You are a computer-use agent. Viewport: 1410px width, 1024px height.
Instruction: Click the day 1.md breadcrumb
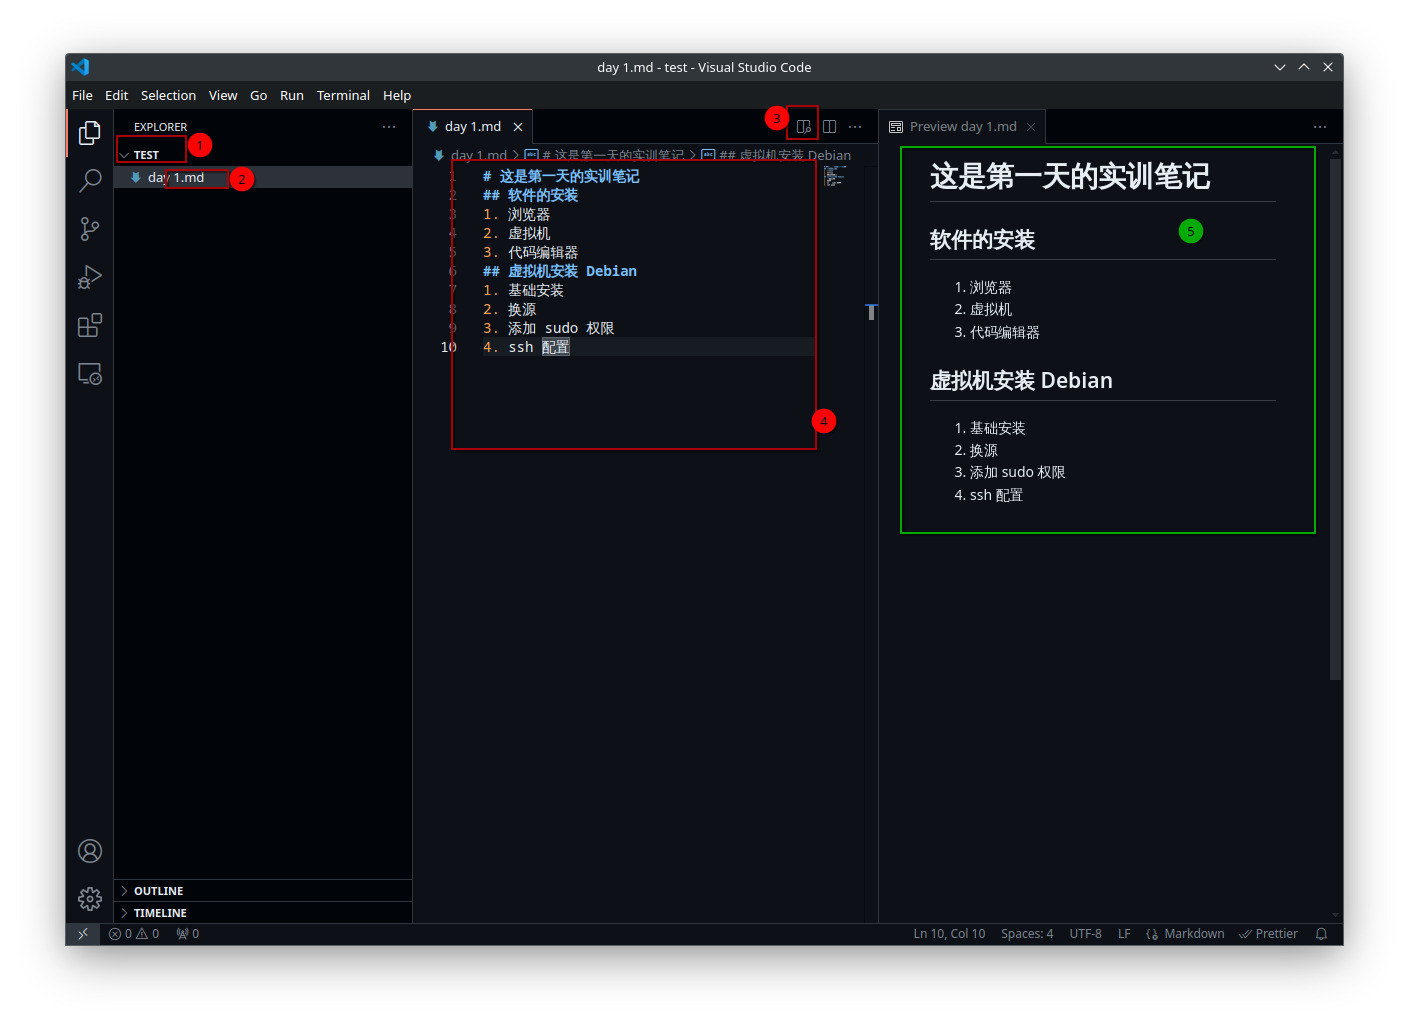tap(470, 155)
